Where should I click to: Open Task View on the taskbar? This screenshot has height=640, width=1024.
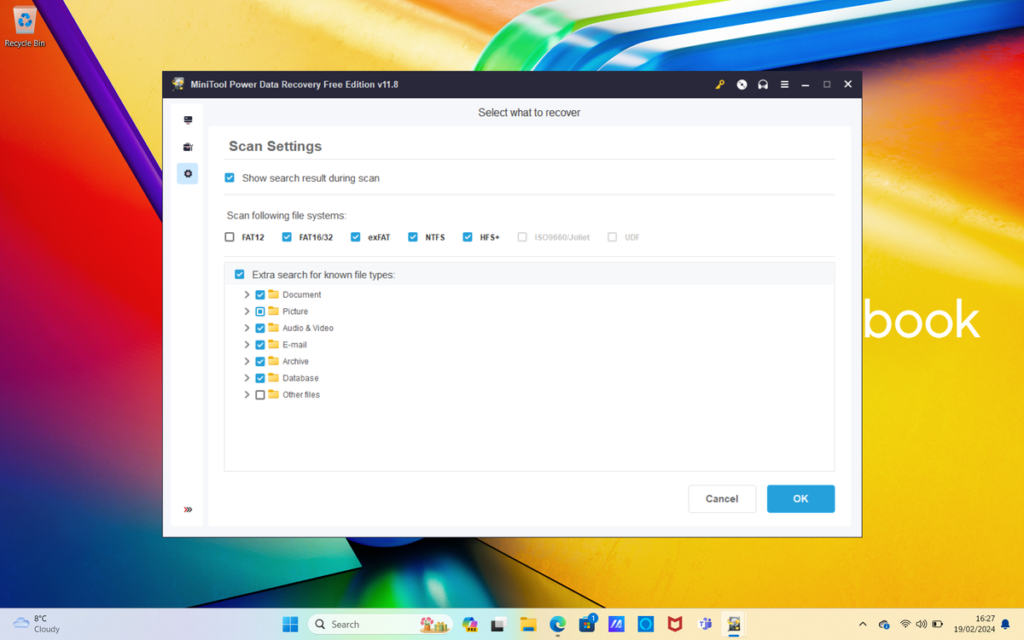[498, 624]
